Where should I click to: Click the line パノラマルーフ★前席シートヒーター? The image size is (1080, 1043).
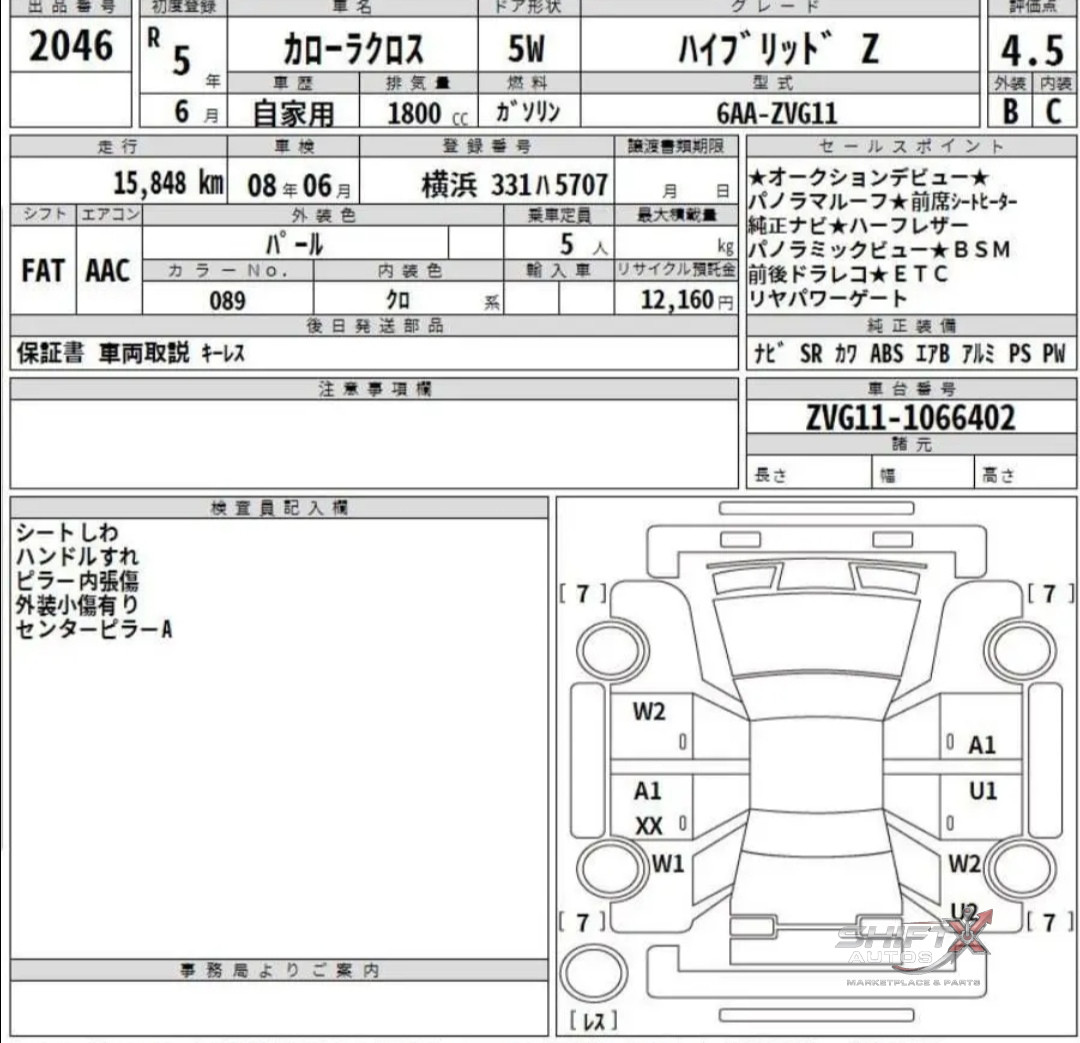[x=882, y=202]
